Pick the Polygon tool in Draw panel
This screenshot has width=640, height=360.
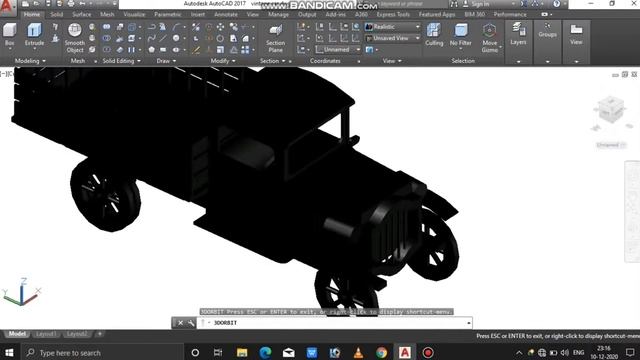(x=151, y=49)
